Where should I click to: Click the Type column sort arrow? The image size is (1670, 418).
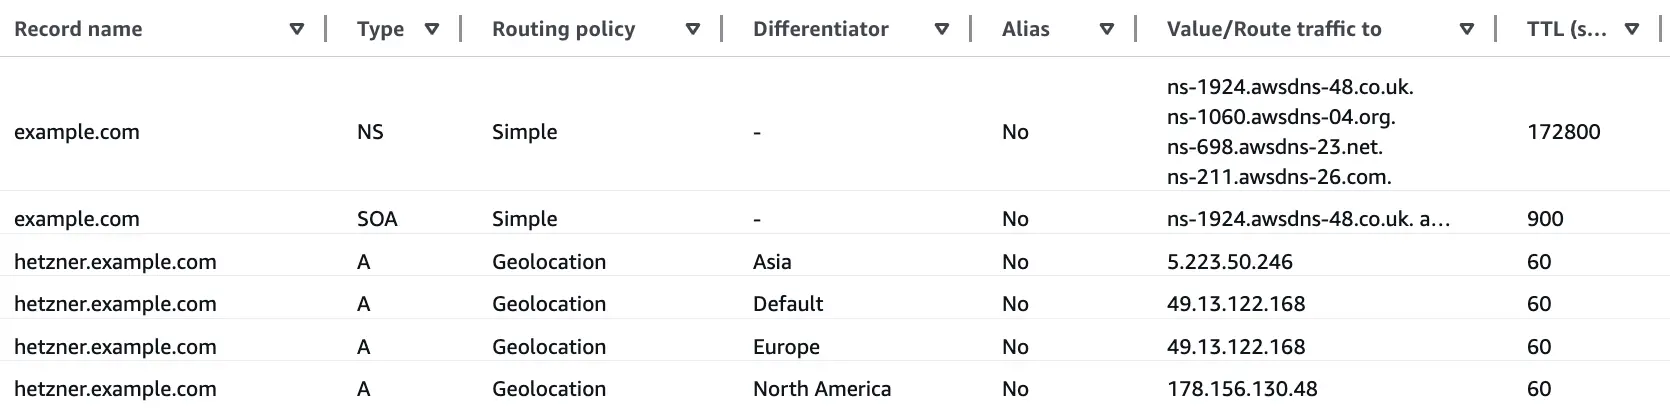pyautogui.click(x=432, y=30)
